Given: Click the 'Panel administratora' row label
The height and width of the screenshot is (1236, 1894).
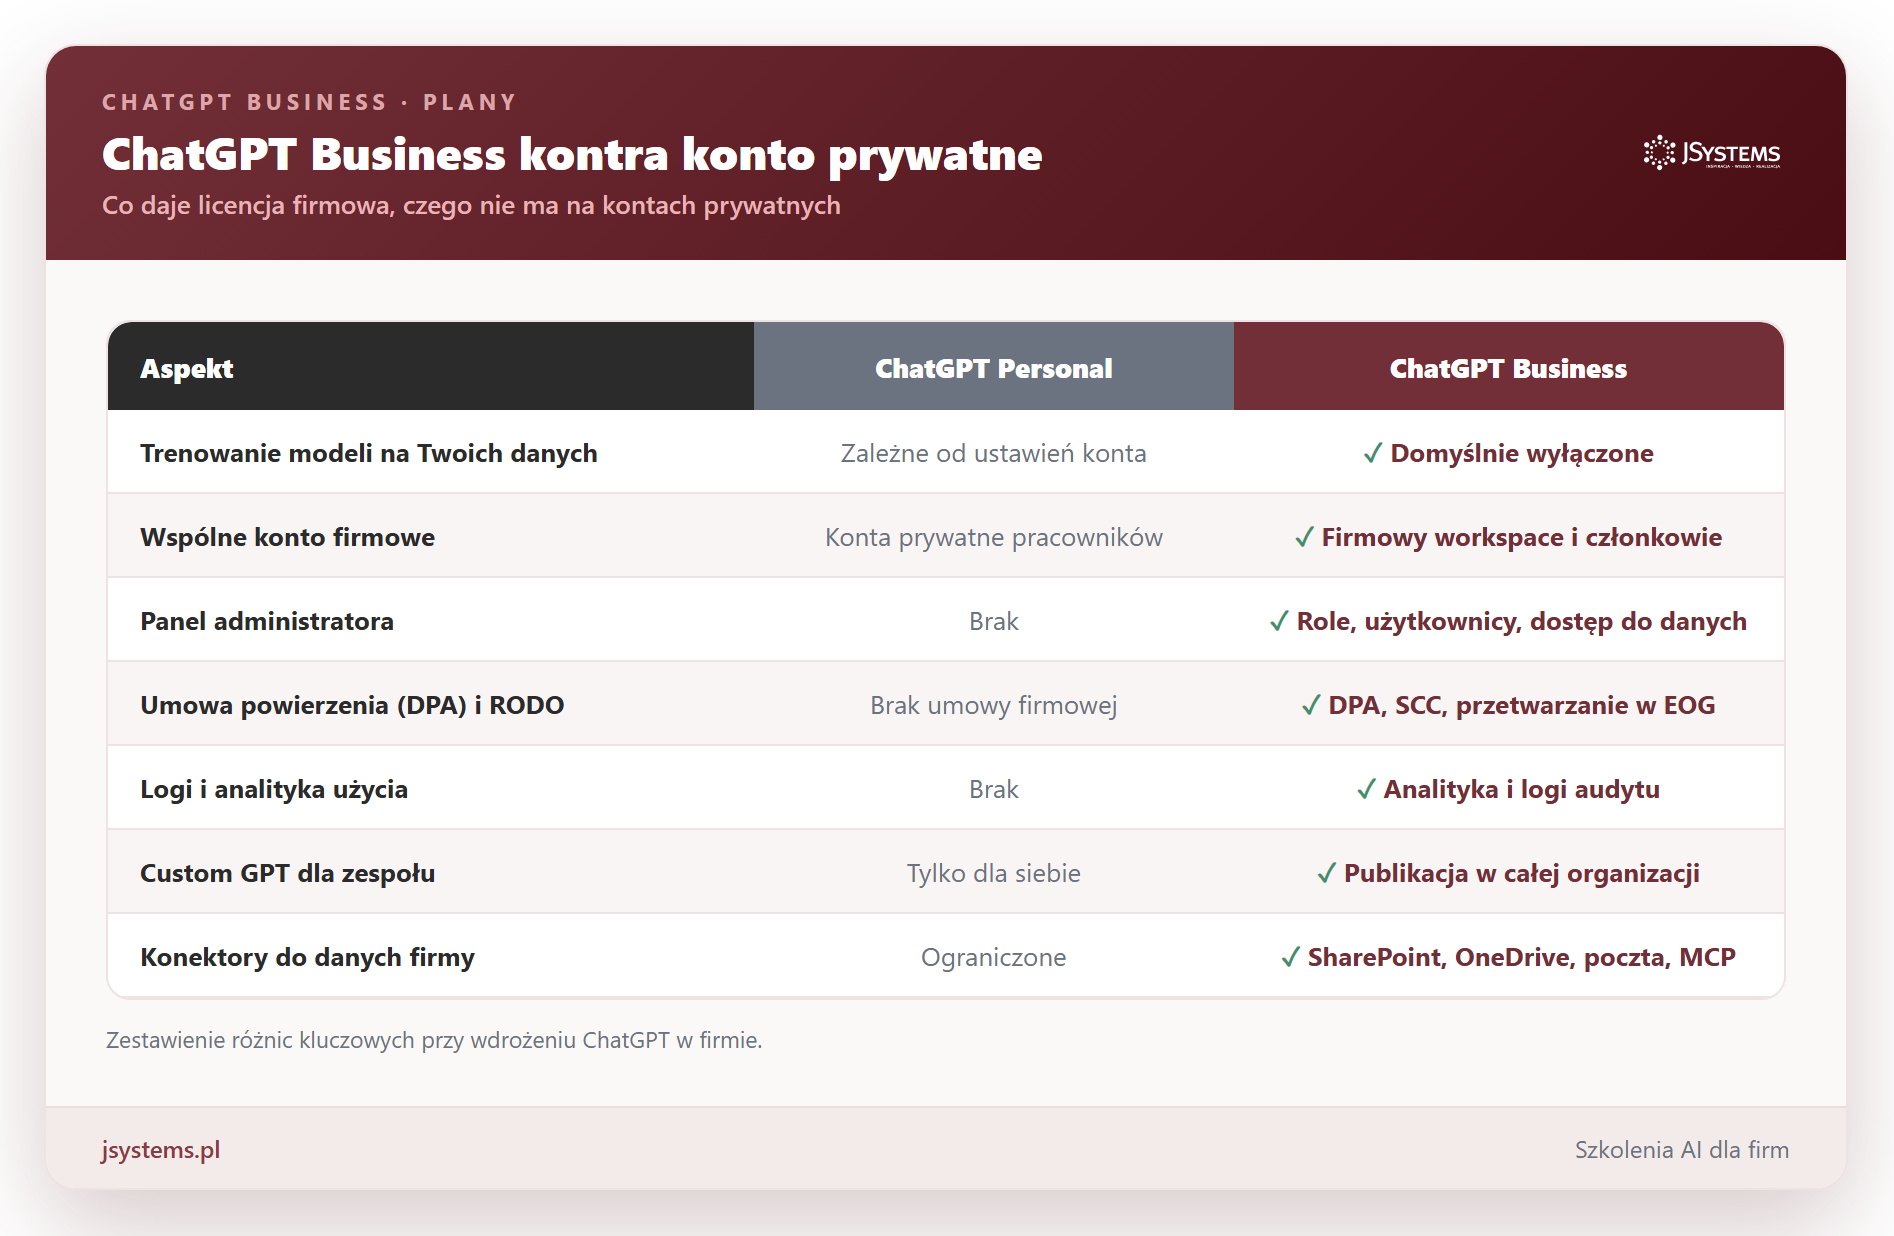Looking at the screenshot, I should pyautogui.click(x=267, y=621).
